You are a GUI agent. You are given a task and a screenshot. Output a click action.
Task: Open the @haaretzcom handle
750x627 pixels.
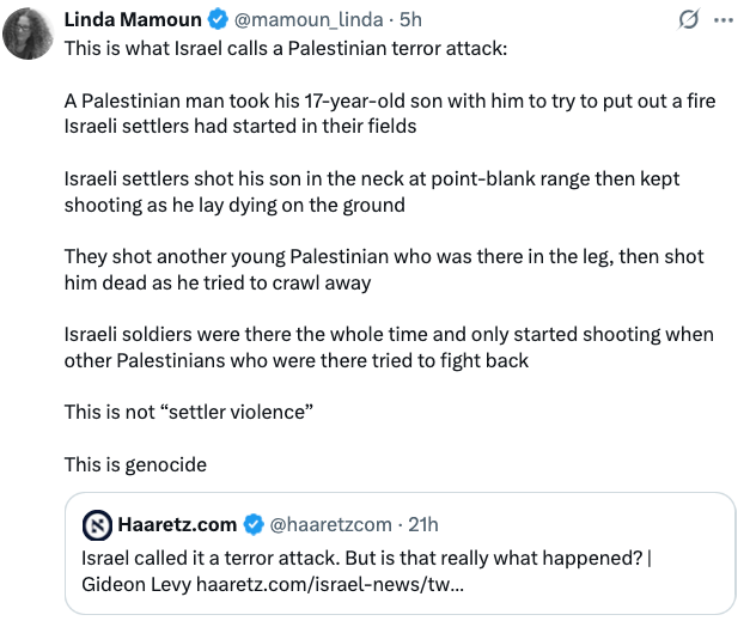click(x=331, y=525)
